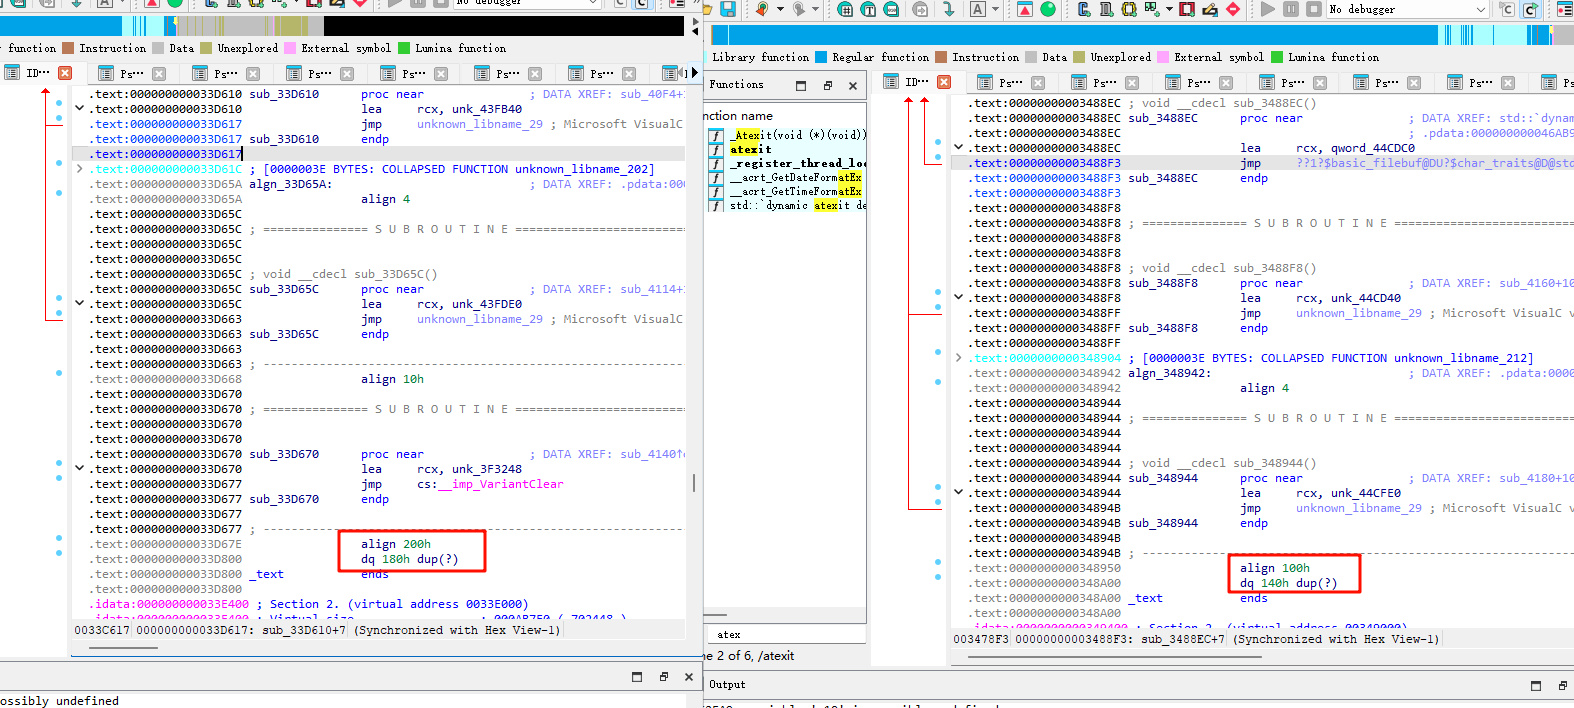Open the back-navigation history dropdown arrow
Image resolution: width=1574 pixels, height=708 pixels.
point(778,9)
